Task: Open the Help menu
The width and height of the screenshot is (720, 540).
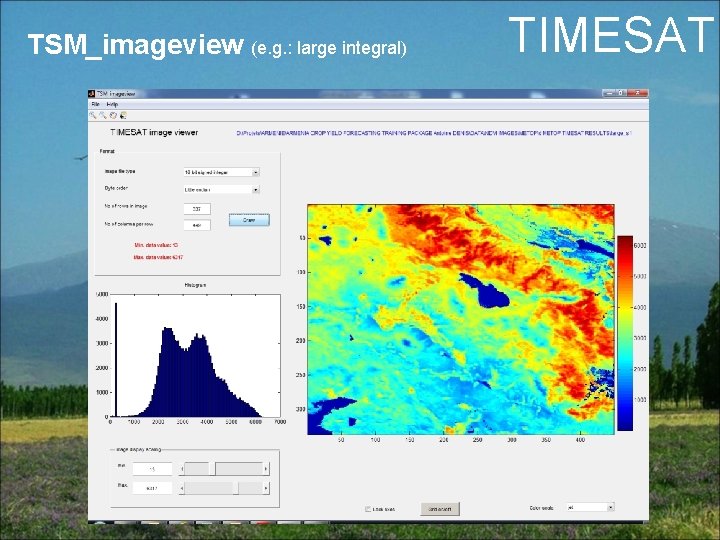Action: pyautogui.click(x=112, y=104)
